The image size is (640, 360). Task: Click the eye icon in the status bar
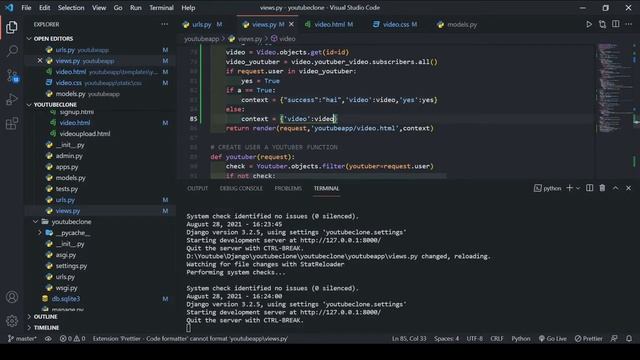pyautogui.click(x=48, y=339)
